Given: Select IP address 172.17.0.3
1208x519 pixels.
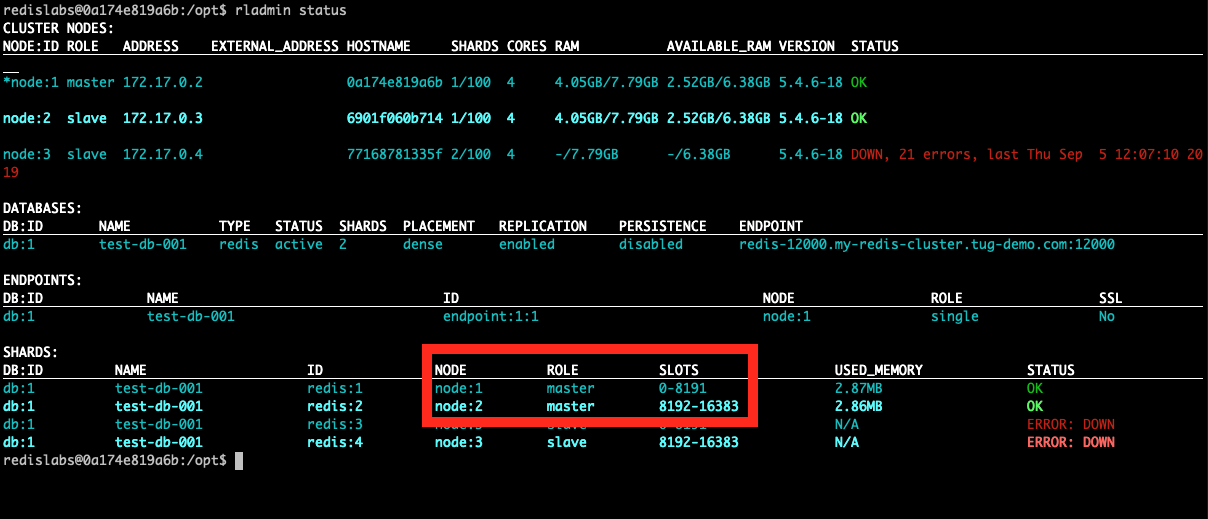Looking at the screenshot, I should pos(163,118).
